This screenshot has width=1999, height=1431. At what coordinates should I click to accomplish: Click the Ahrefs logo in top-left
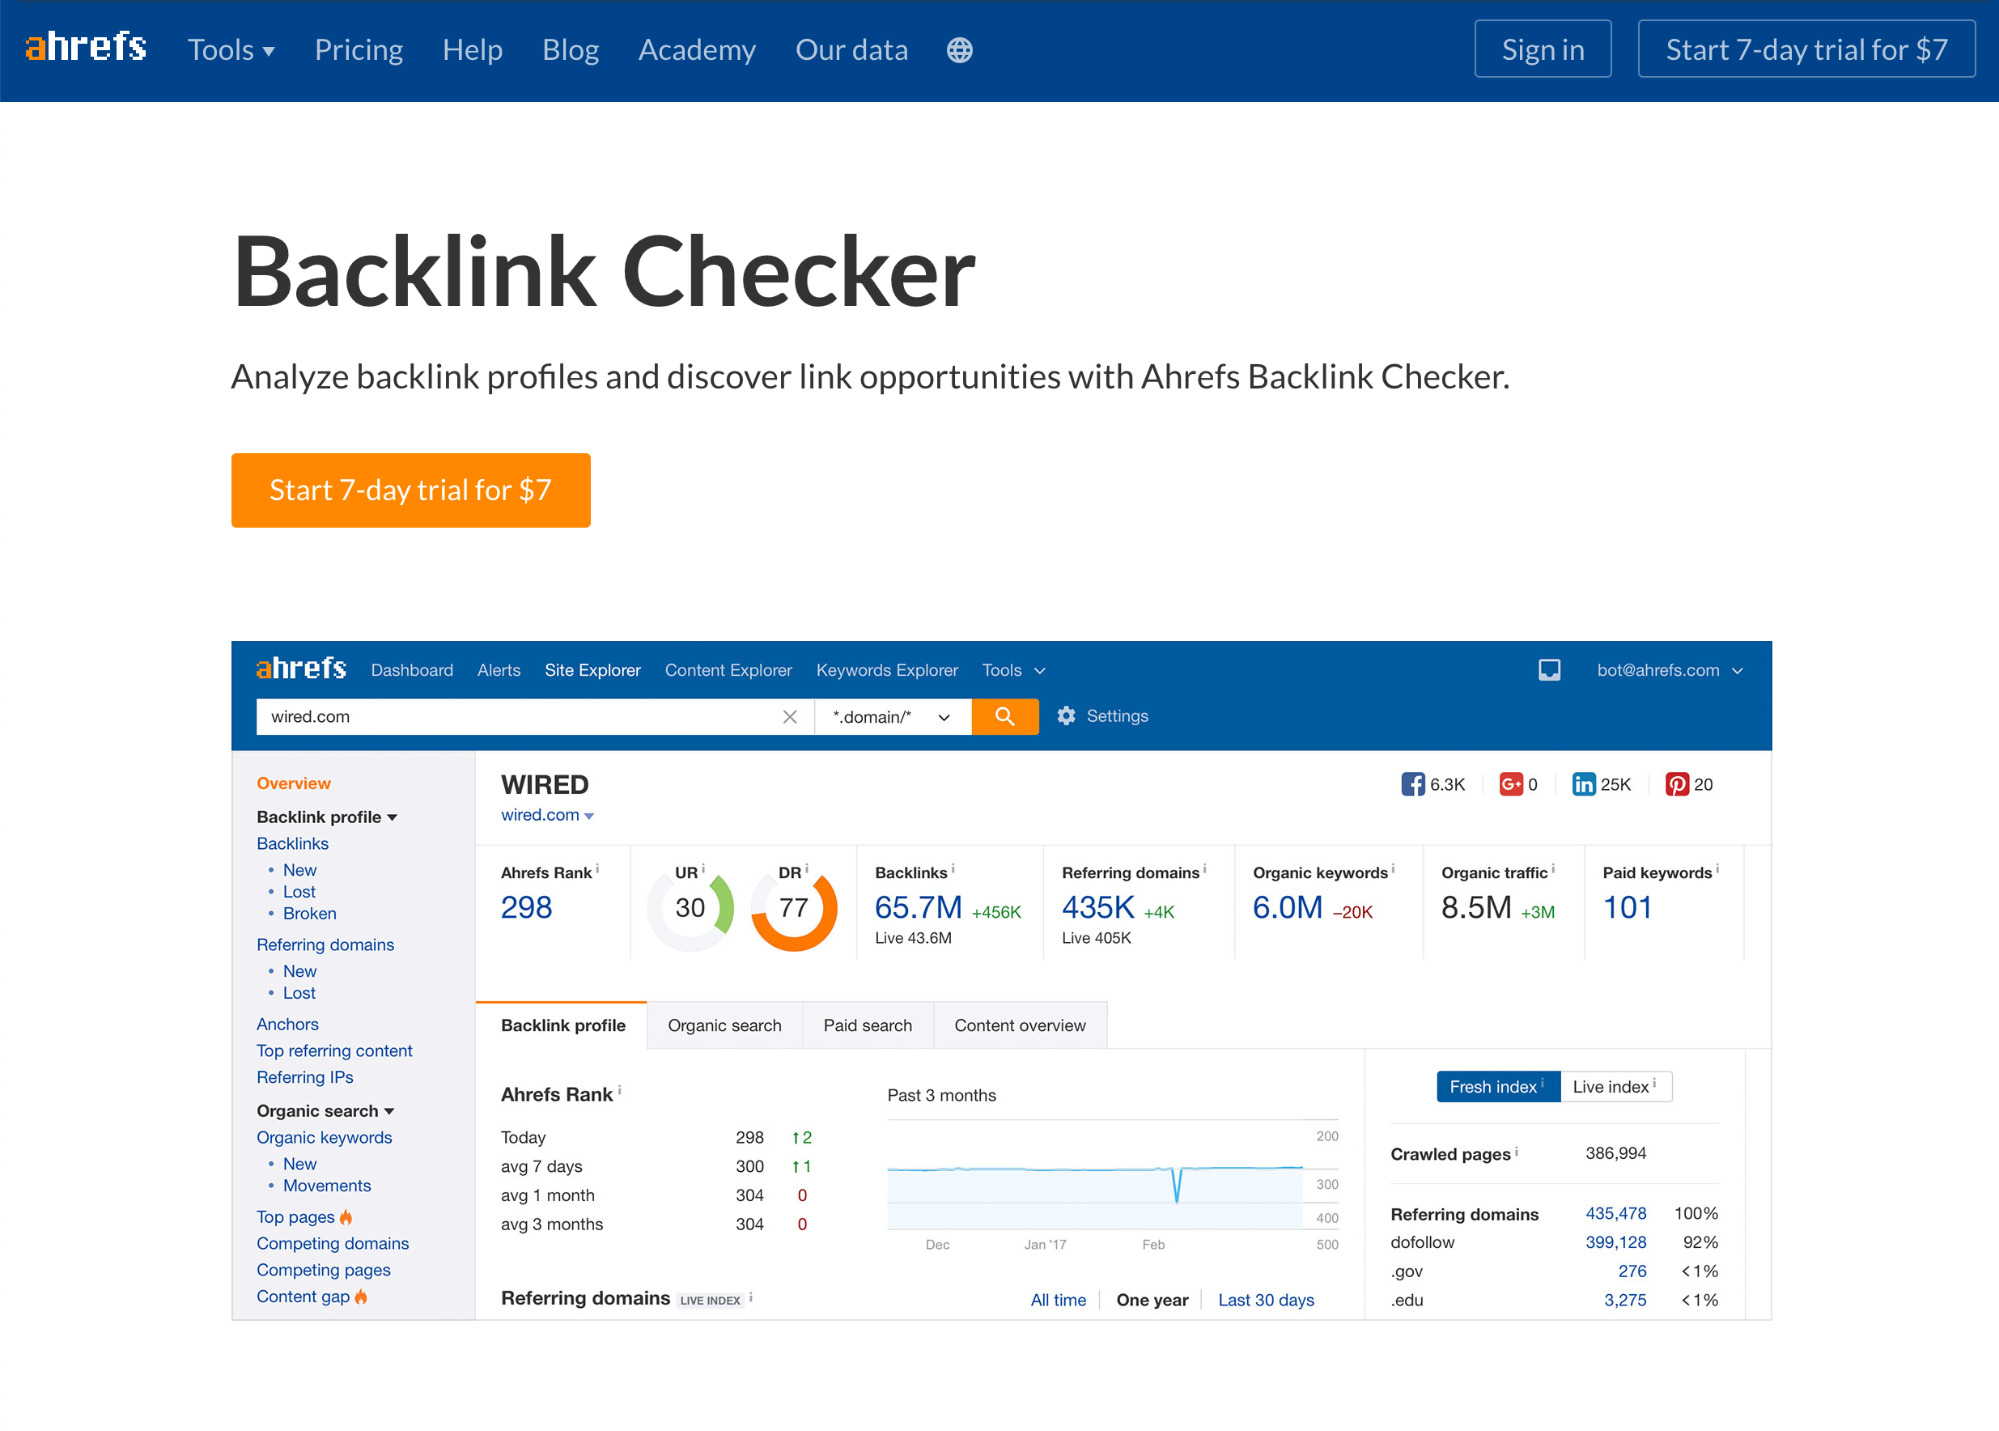85,50
